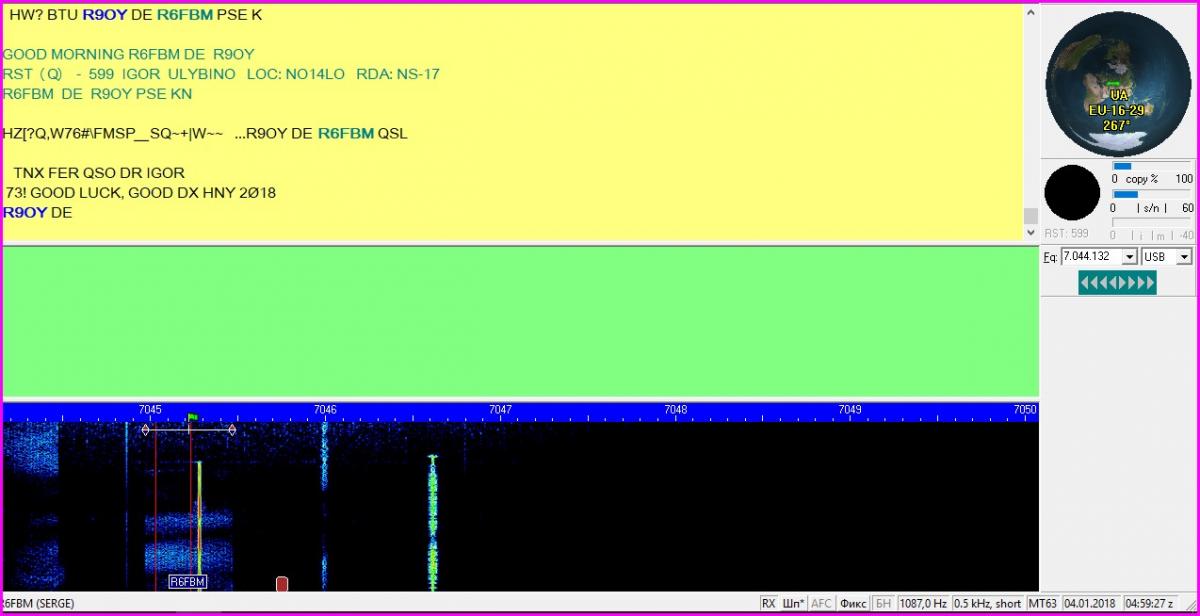This screenshot has width=1200, height=616.
Task: Click the black signal indicator circle
Action: coord(1072,193)
